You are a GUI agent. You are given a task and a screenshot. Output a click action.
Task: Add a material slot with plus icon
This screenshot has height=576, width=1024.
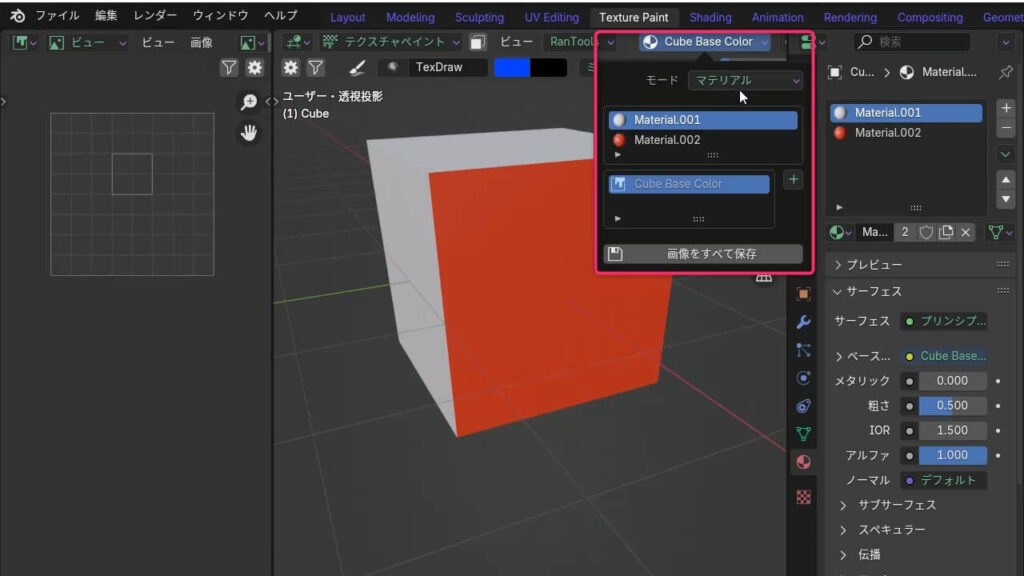[x=1006, y=108]
